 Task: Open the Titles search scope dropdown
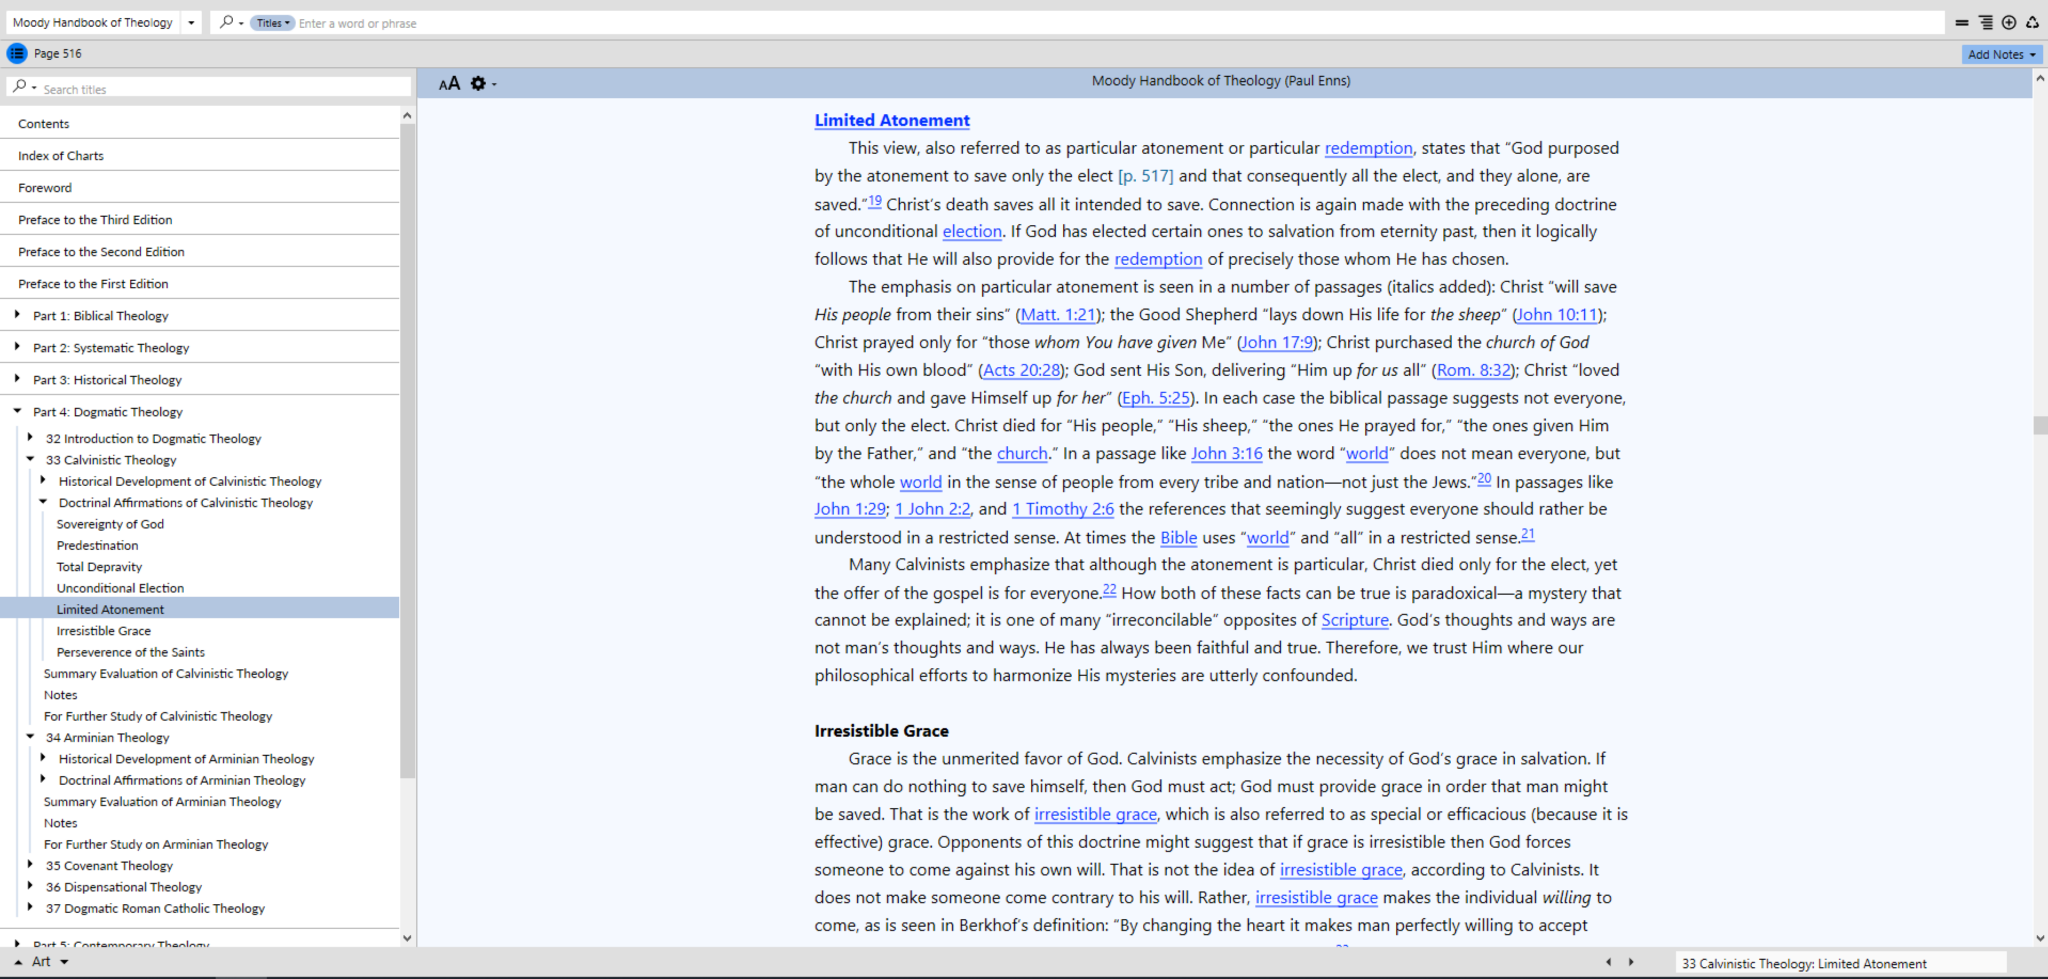click(x=272, y=23)
